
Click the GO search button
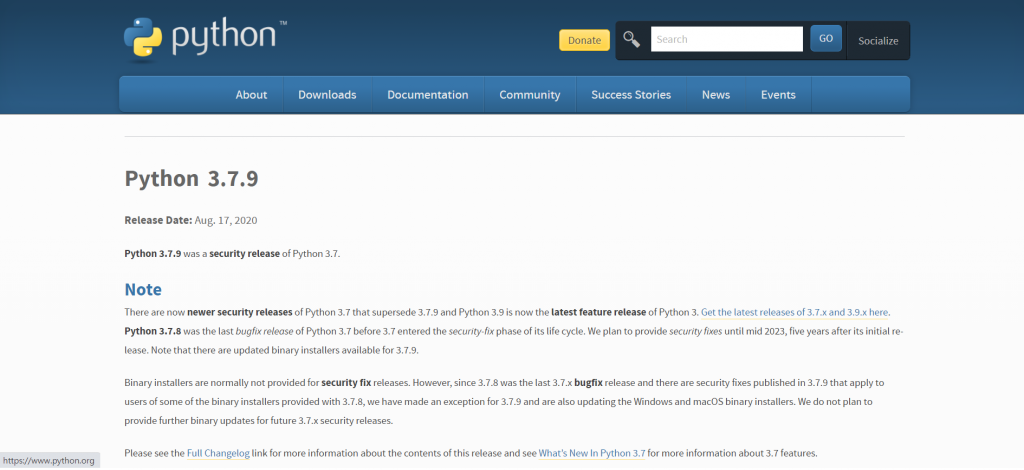[826, 39]
